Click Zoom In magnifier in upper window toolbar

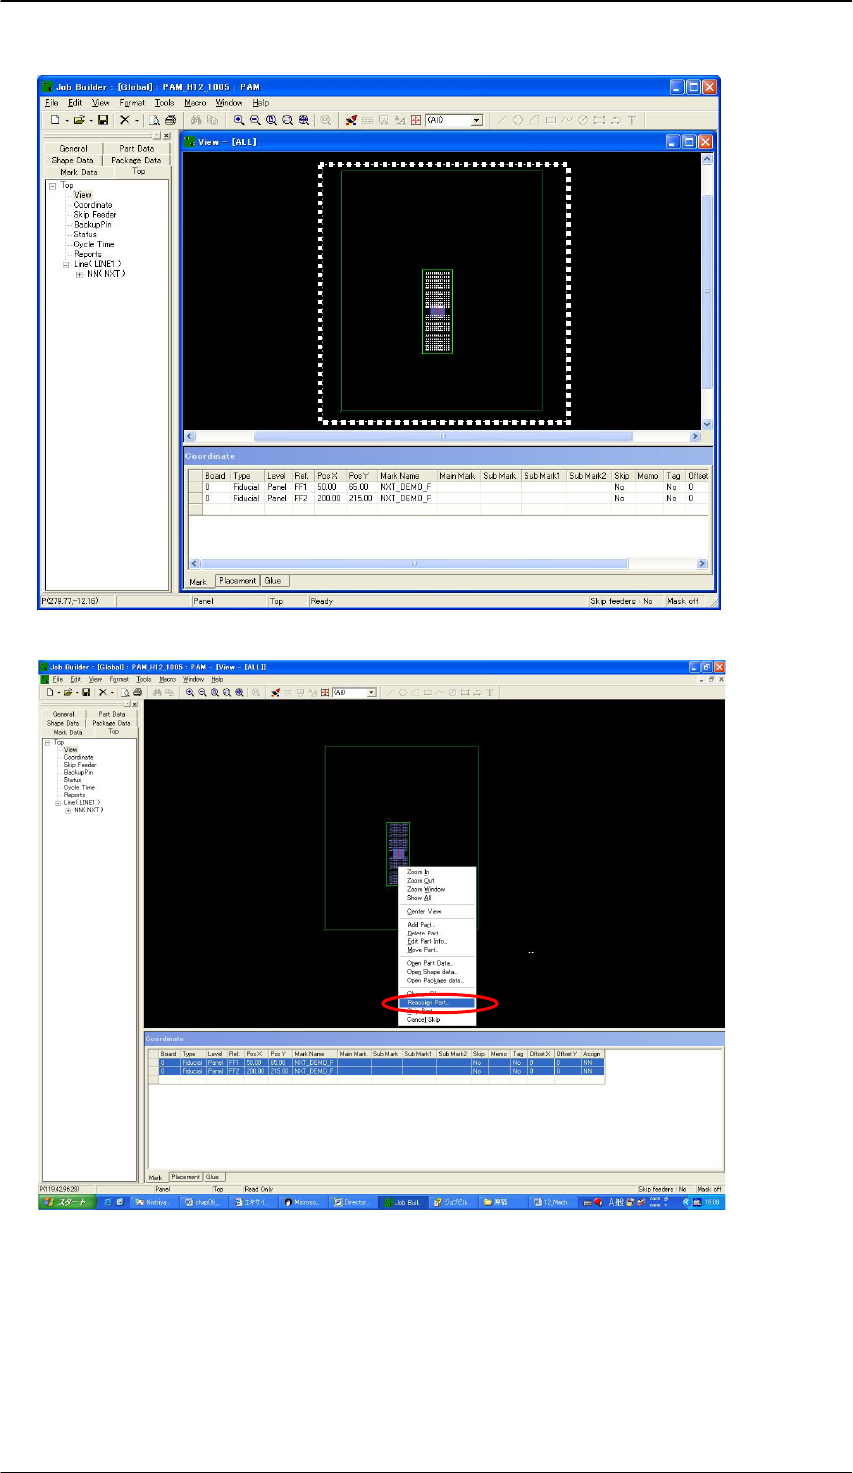click(x=240, y=120)
